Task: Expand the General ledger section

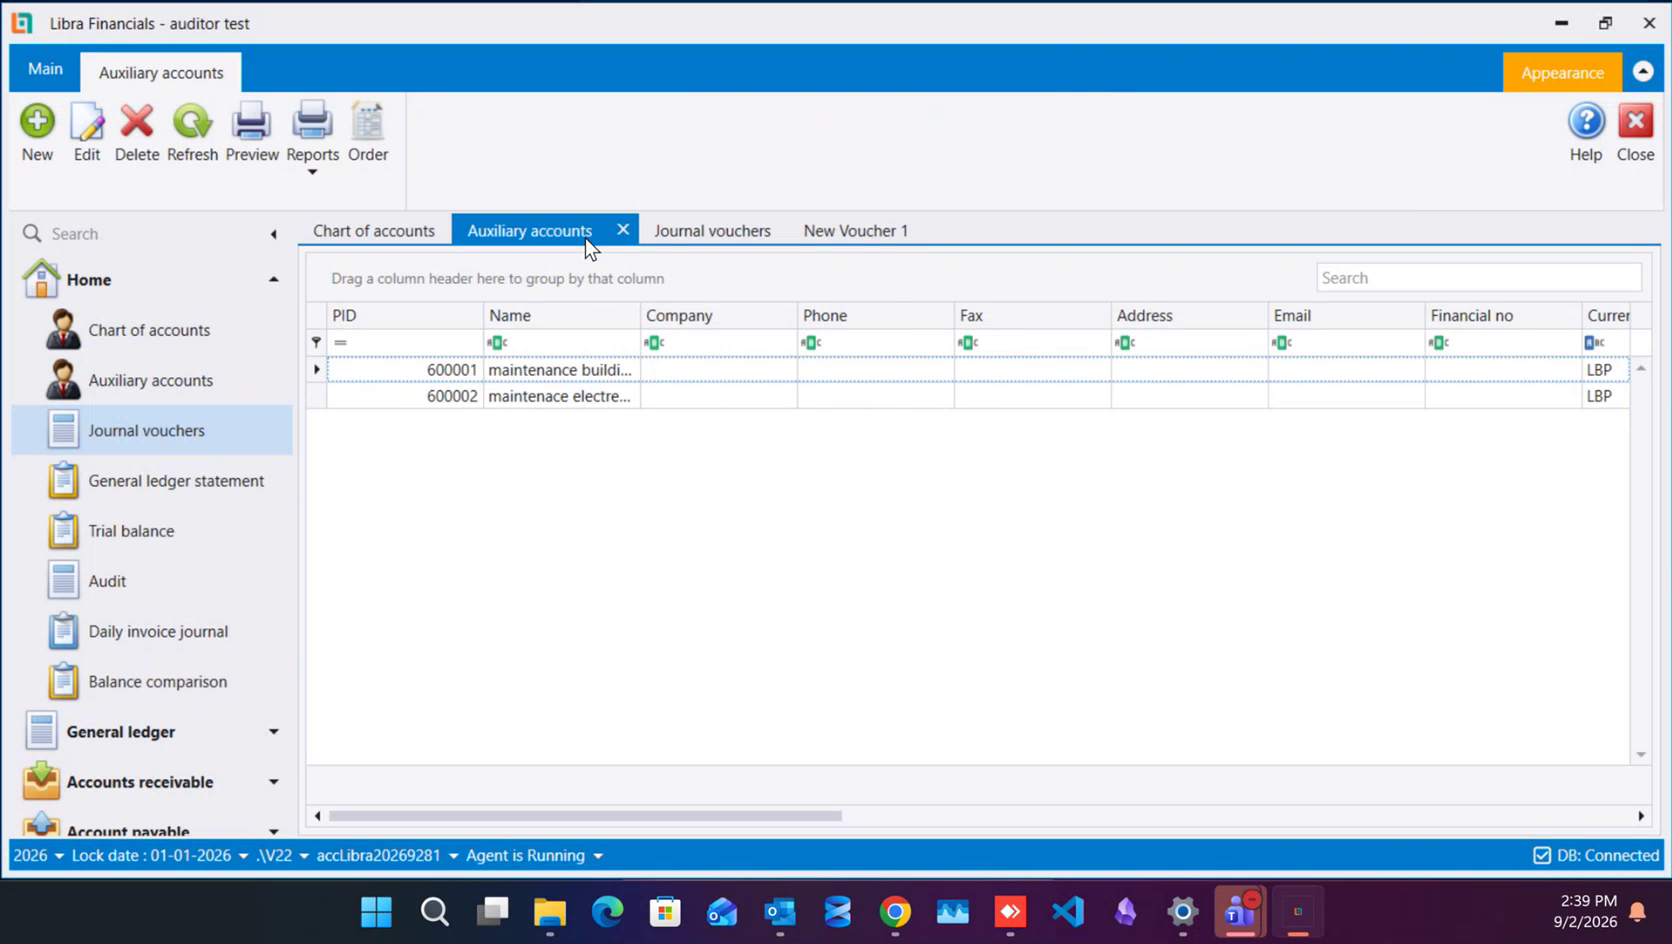Action: point(273,732)
